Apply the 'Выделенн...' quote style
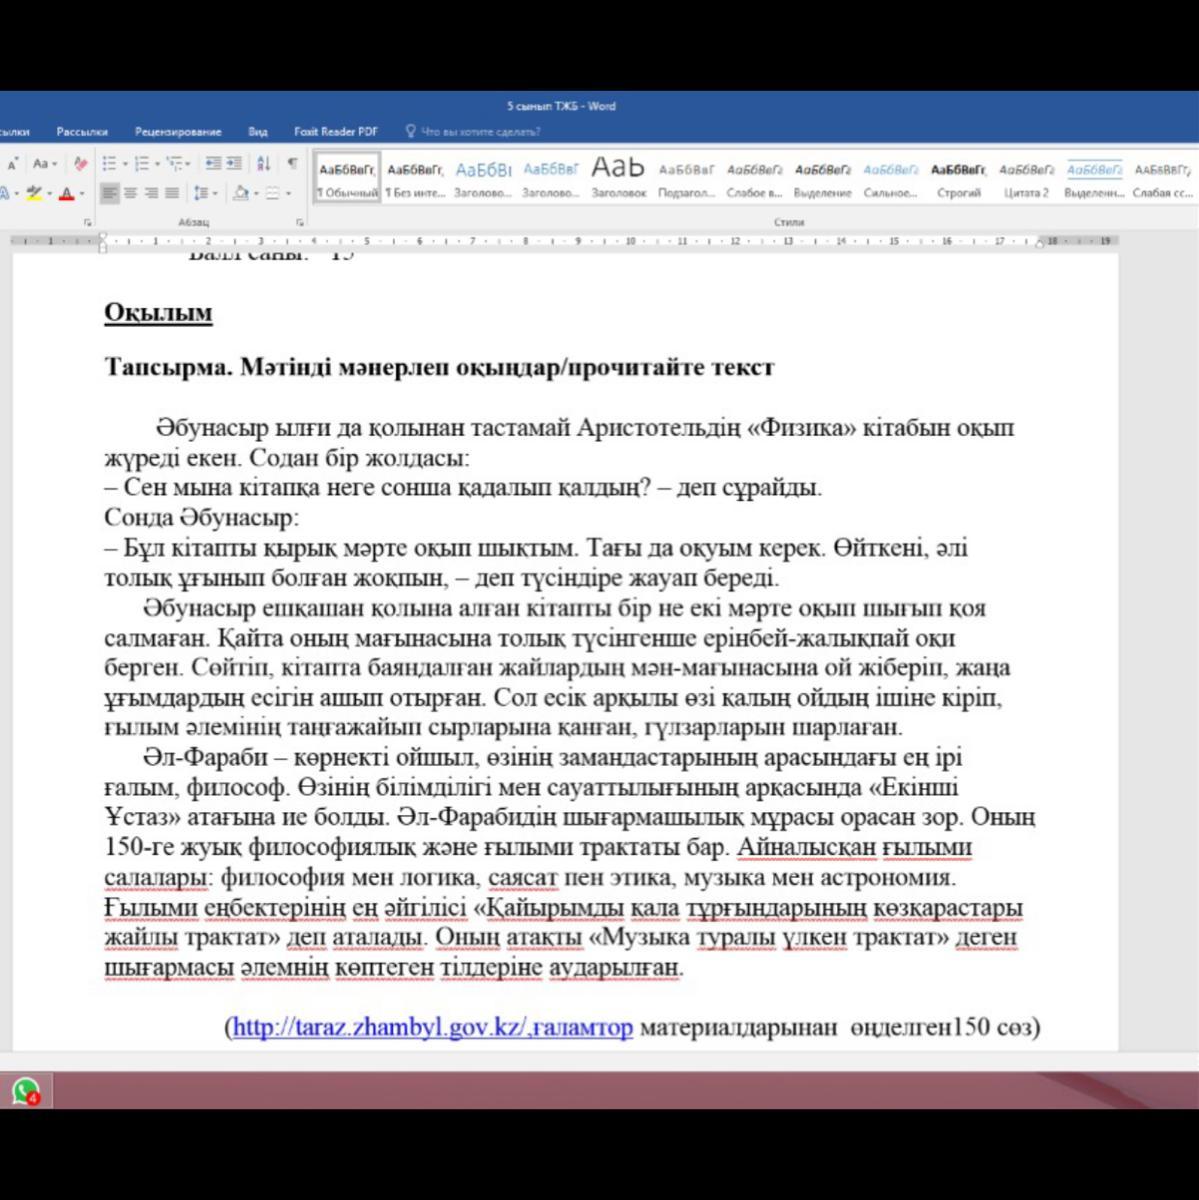The image size is (1199, 1200). (1094, 177)
